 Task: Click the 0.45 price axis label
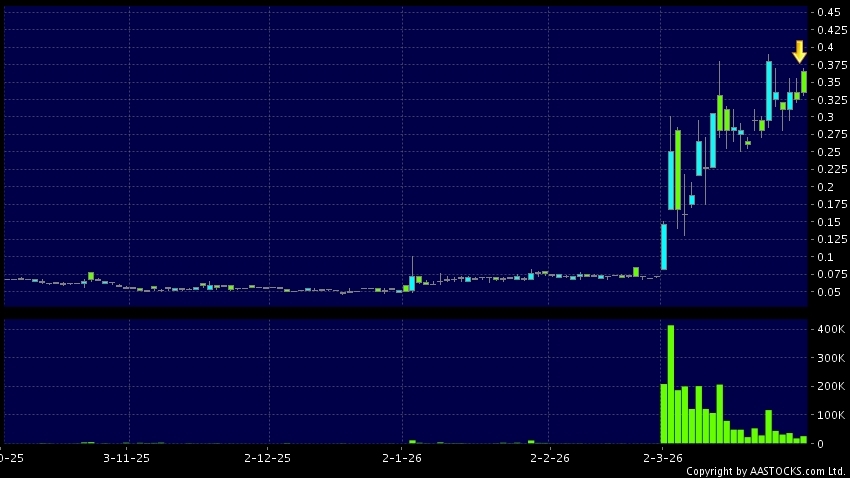click(827, 12)
